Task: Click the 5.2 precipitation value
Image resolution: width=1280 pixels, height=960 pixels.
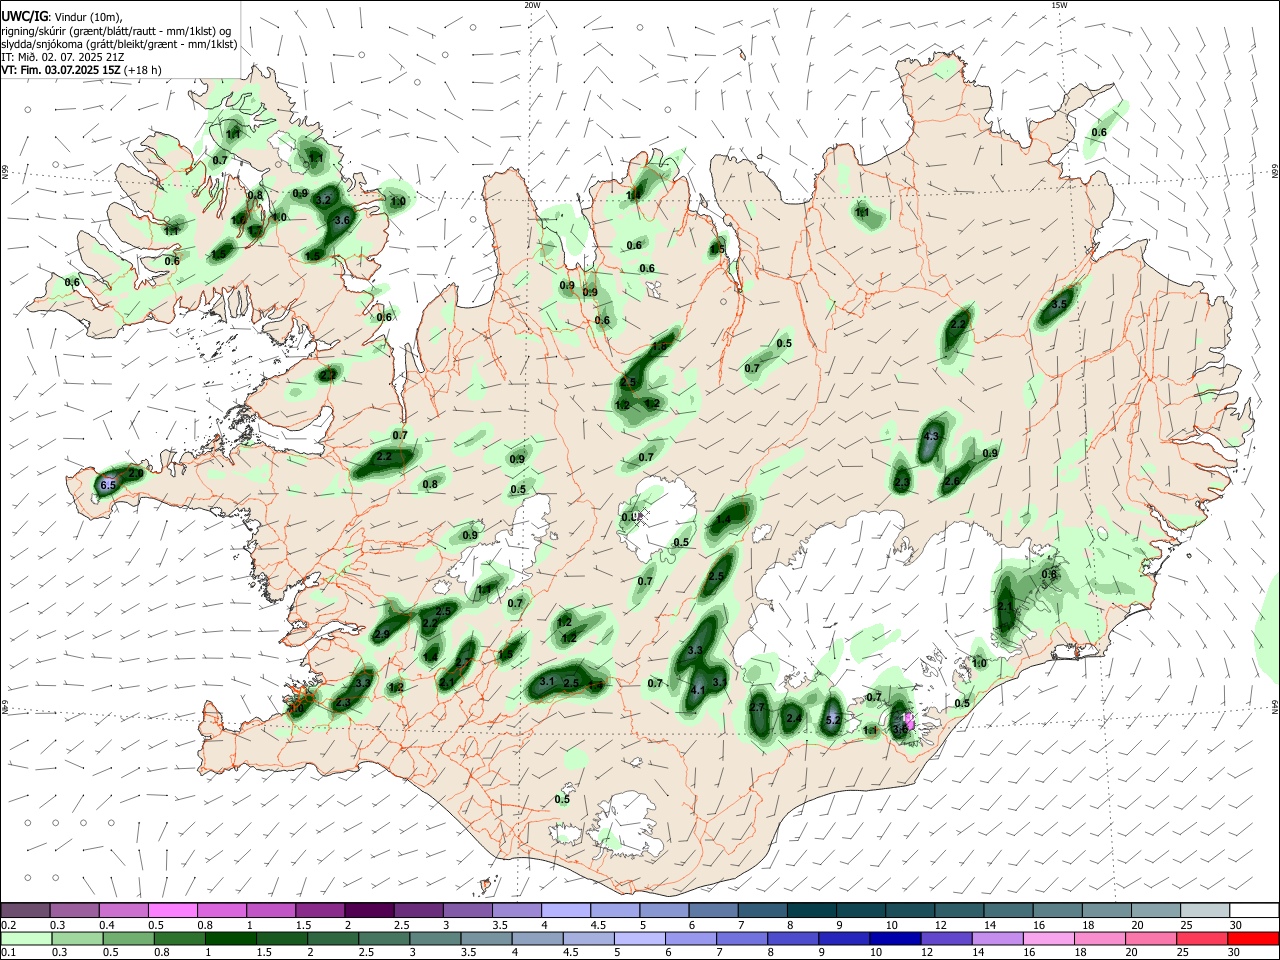Action: [834, 719]
